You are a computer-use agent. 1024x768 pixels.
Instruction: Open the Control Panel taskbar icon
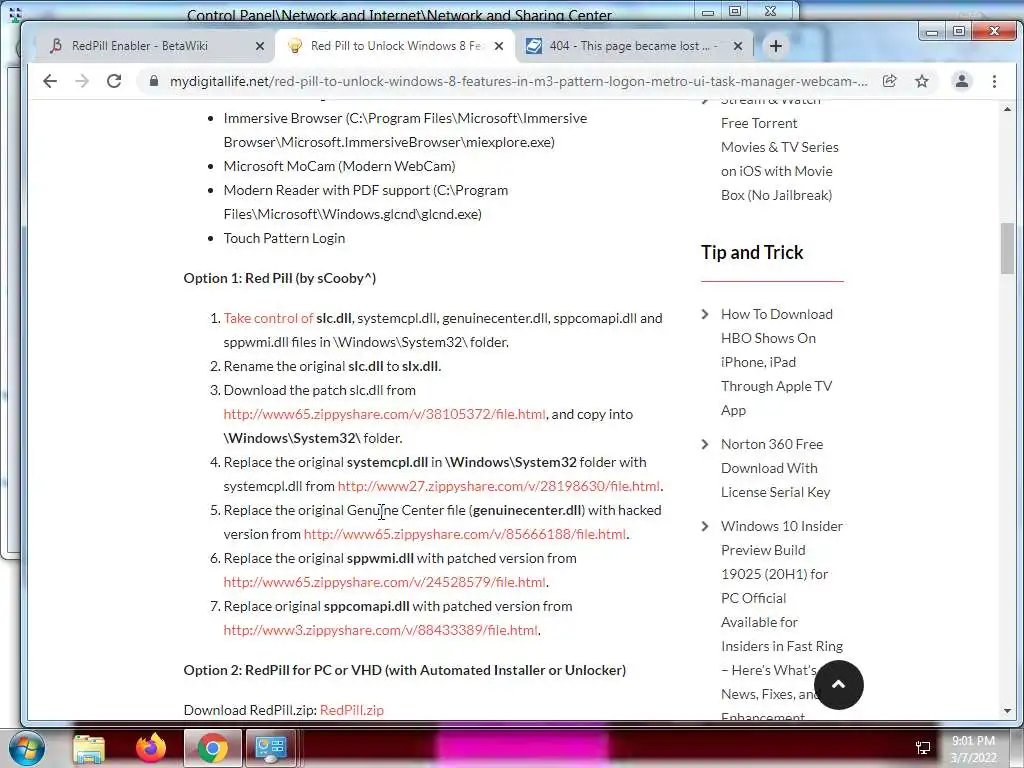click(x=270, y=748)
